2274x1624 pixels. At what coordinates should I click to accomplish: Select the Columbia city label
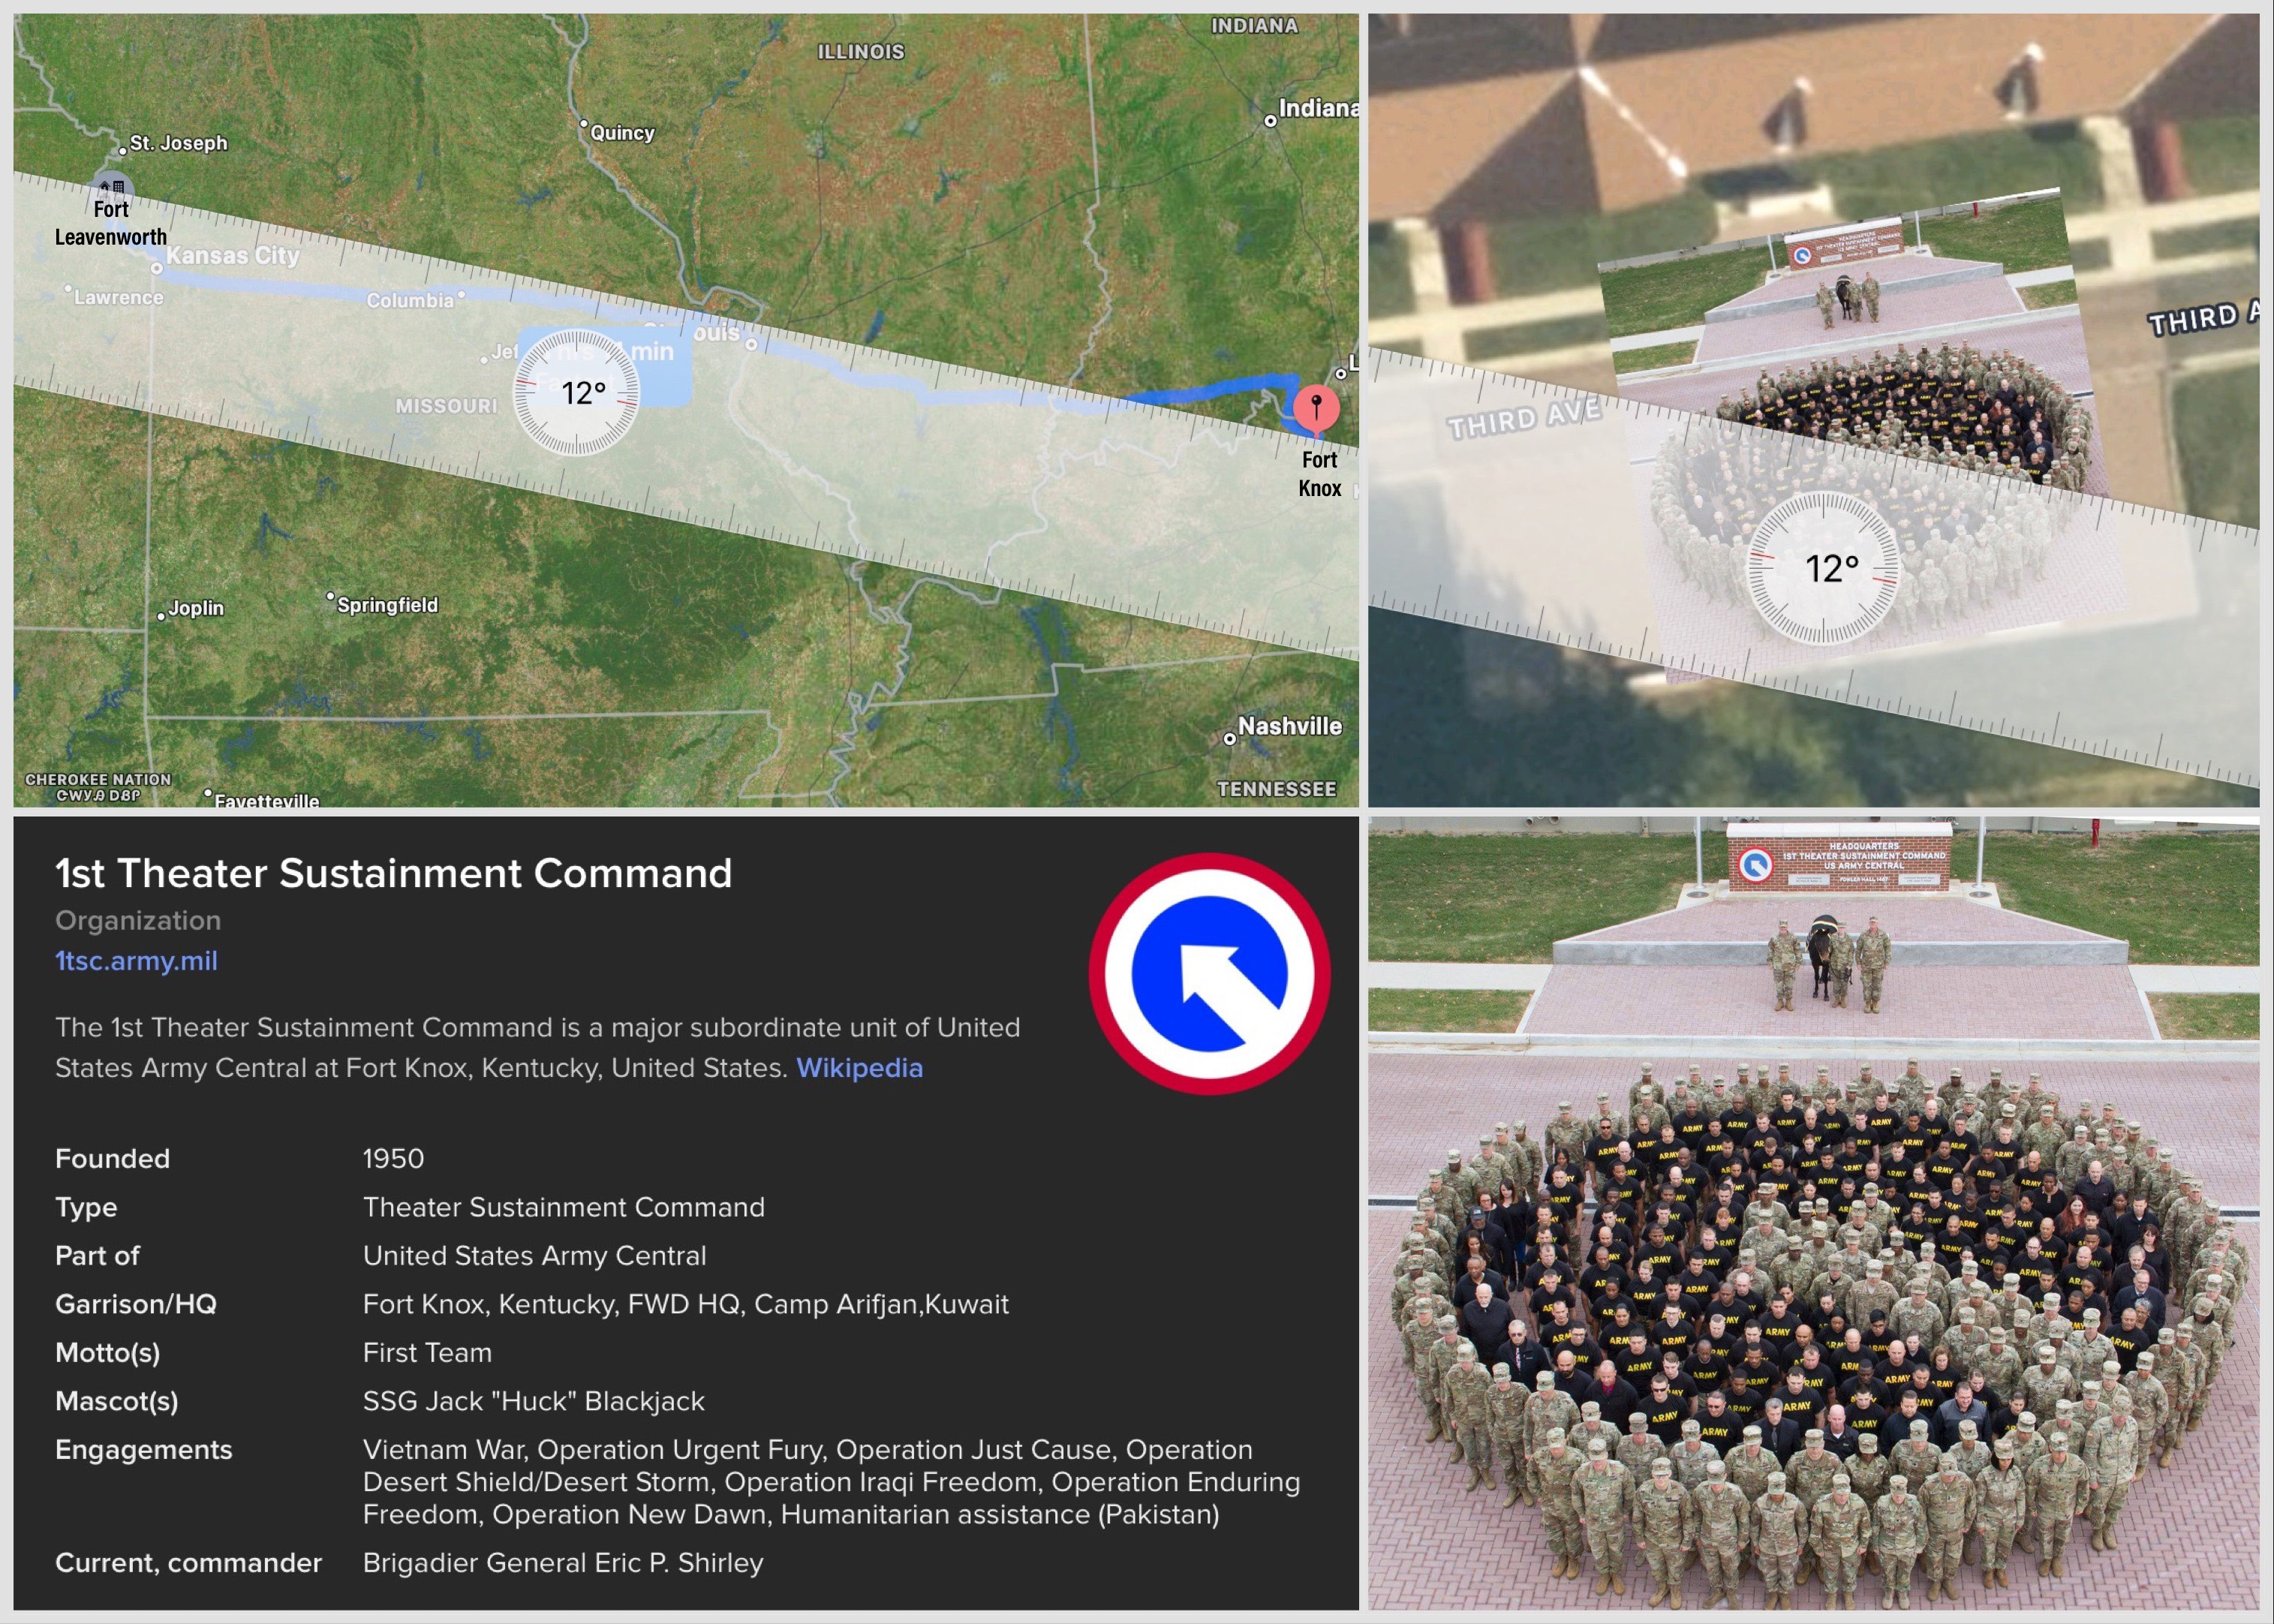tap(410, 300)
